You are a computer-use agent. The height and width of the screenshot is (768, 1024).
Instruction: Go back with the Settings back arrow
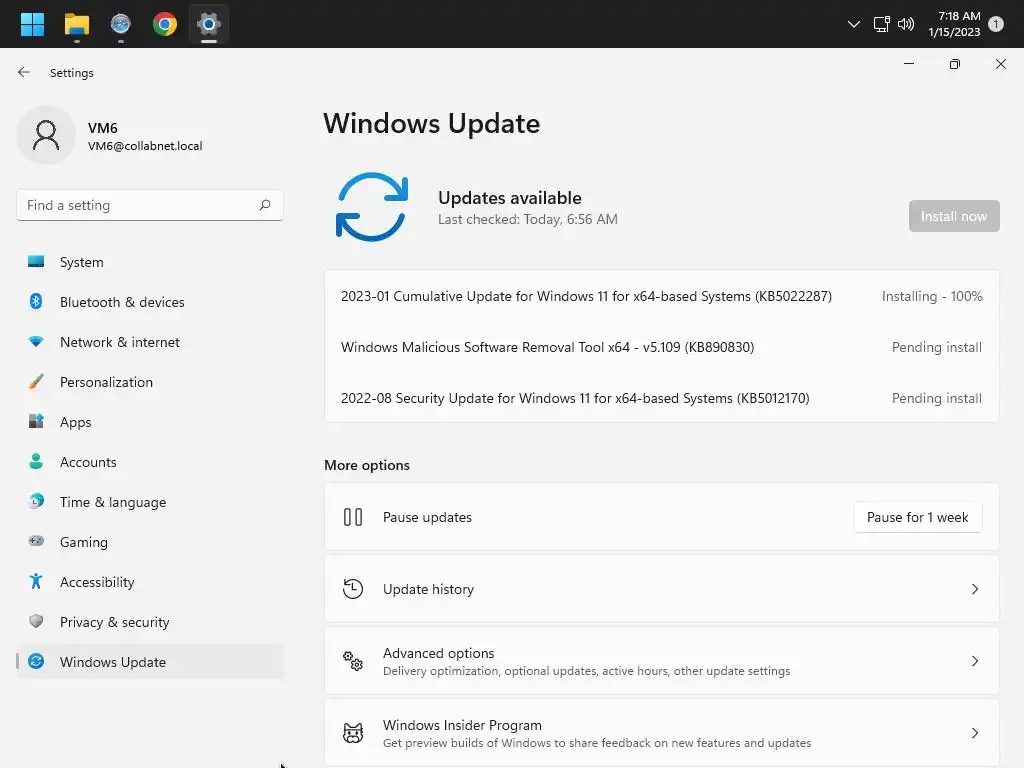[x=24, y=72]
